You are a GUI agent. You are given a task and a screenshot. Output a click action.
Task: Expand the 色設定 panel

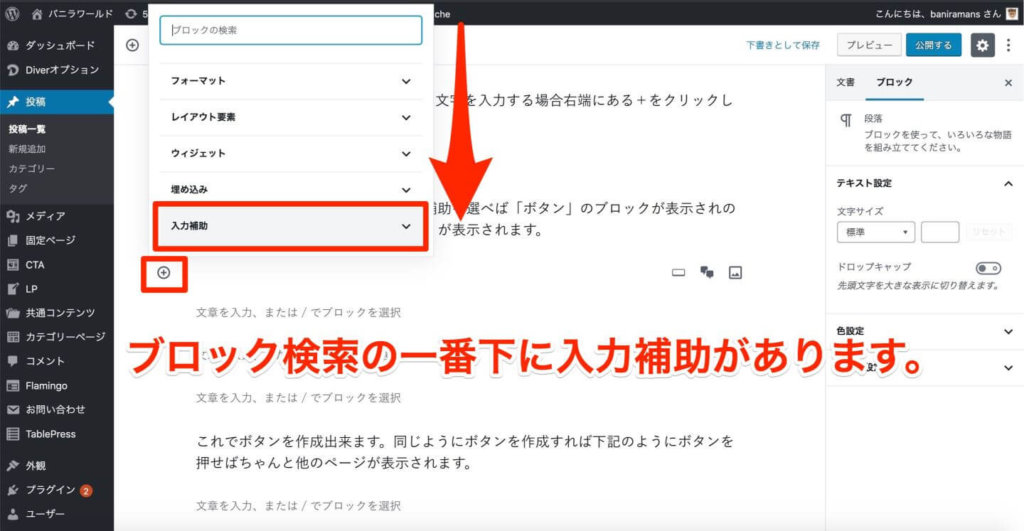(925, 332)
